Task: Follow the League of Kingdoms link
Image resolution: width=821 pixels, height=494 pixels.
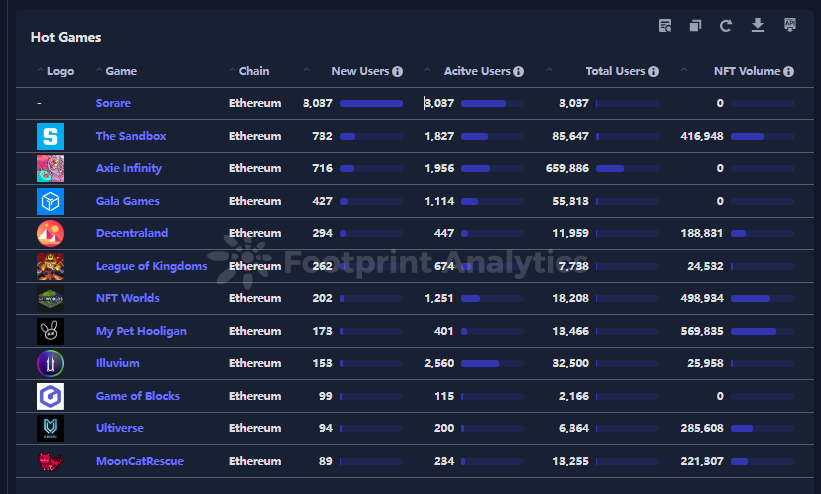Action: coord(151,266)
